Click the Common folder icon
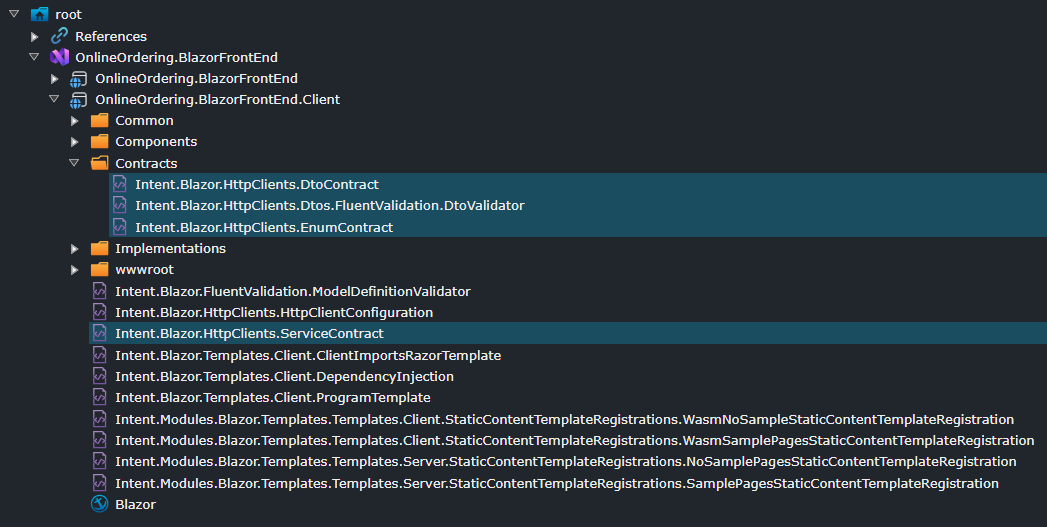This screenshot has height=527, width=1047. tap(99, 120)
